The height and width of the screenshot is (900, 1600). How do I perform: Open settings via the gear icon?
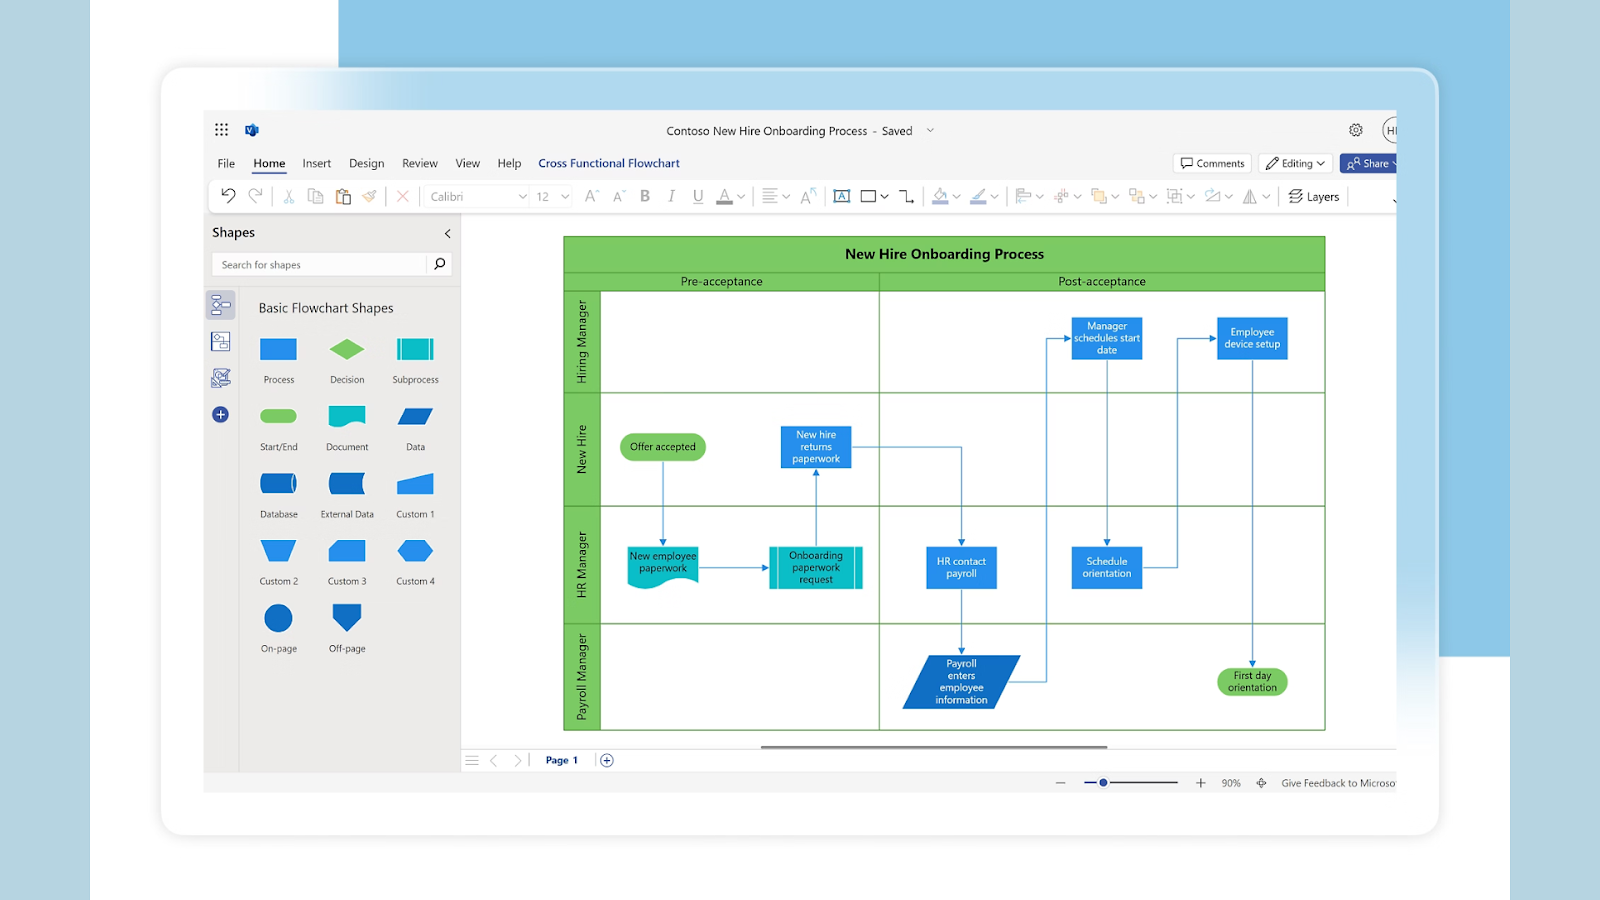pos(1355,130)
